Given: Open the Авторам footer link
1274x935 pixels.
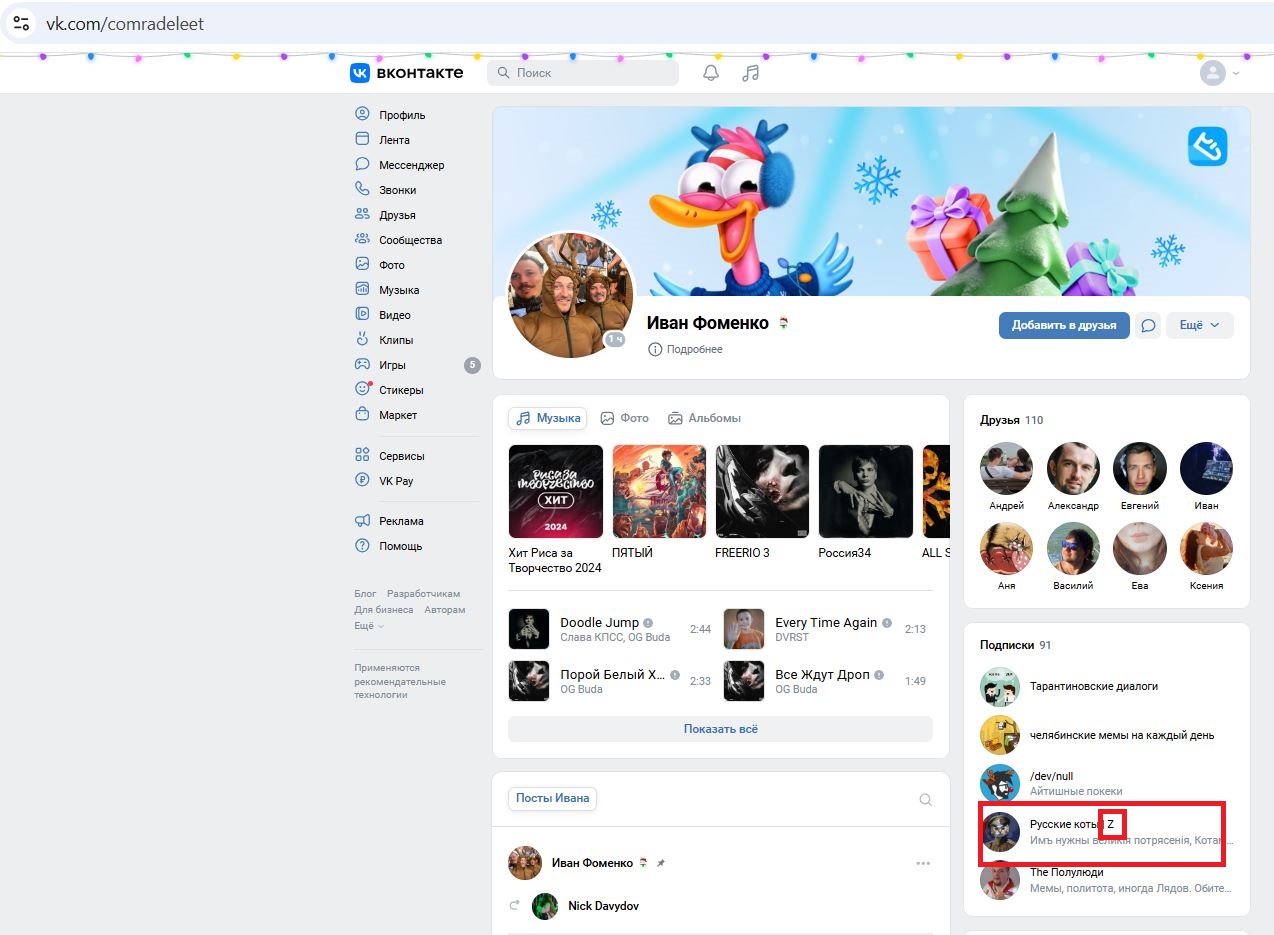Looking at the screenshot, I should point(445,610).
